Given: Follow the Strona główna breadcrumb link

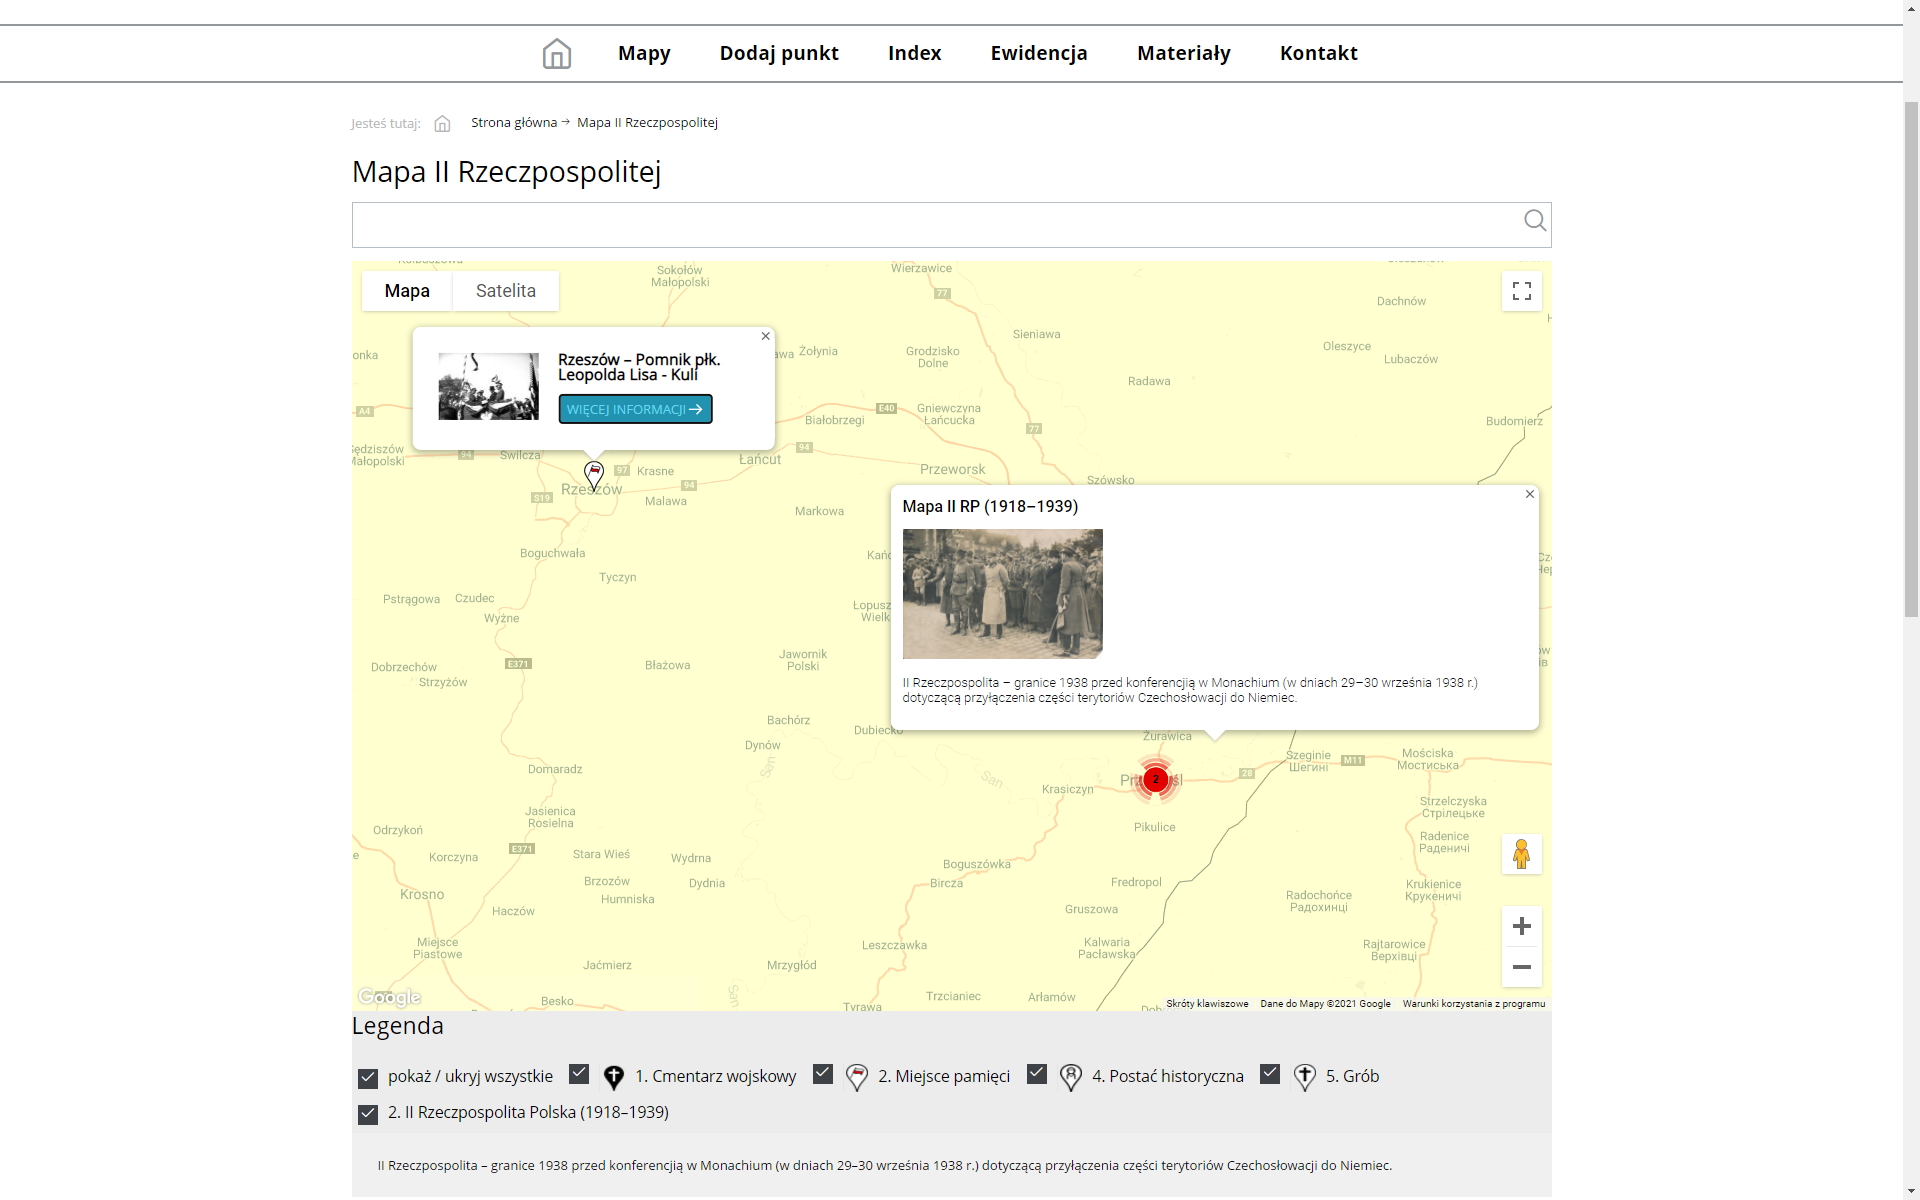Looking at the screenshot, I should [x=513, y=123].
